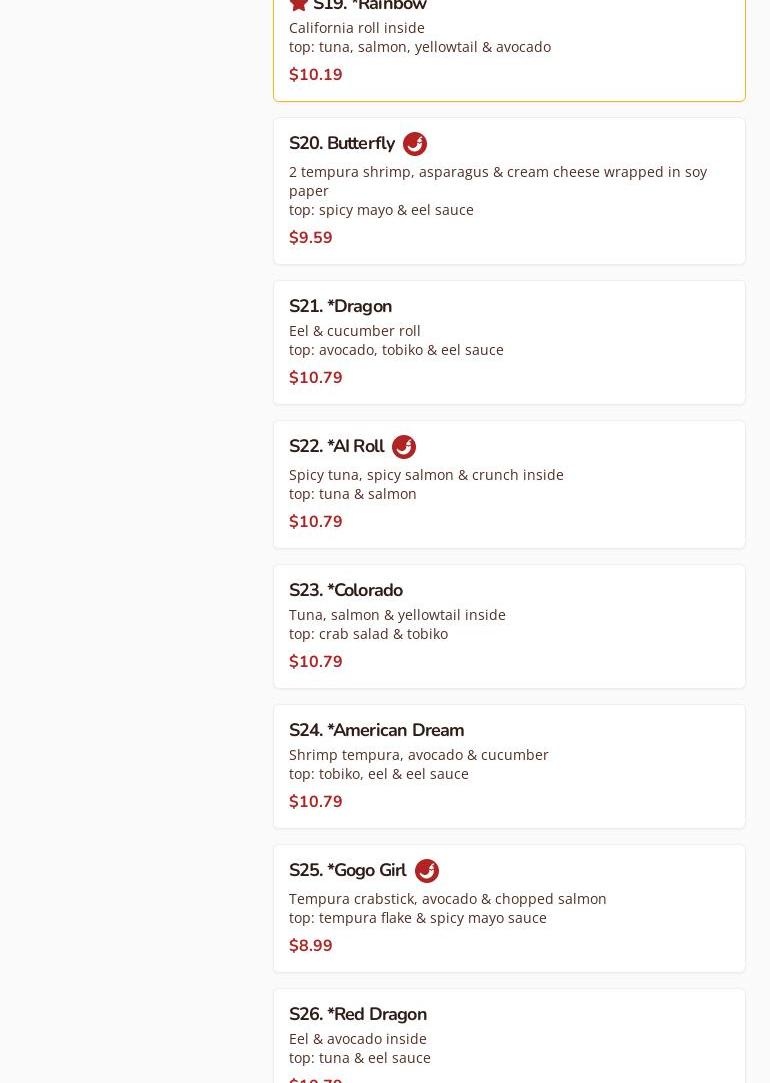Click the spicy icon next to S25. Gogo Girl
770x1083 pixels.
[427, 871]
